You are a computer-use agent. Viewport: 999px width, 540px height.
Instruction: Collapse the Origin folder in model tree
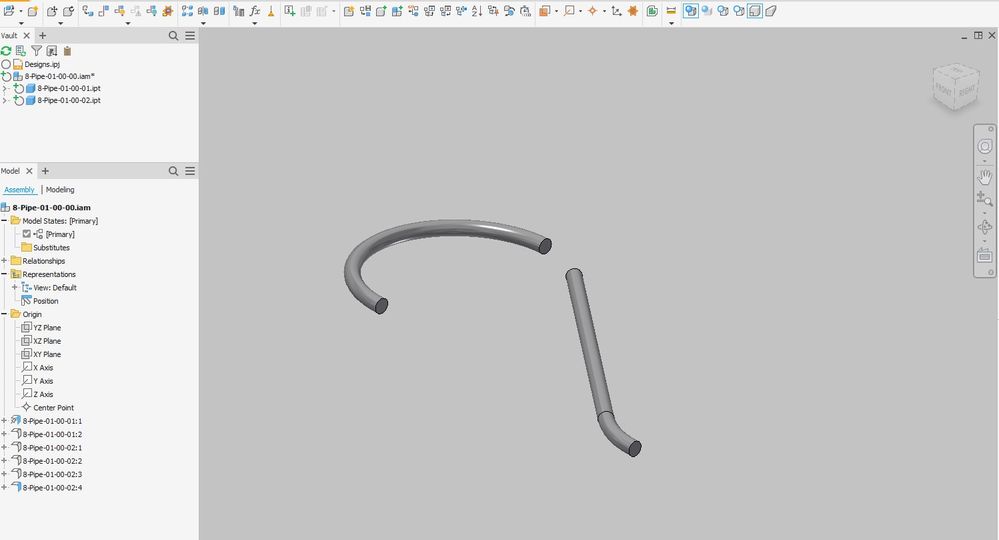[4, 314]
